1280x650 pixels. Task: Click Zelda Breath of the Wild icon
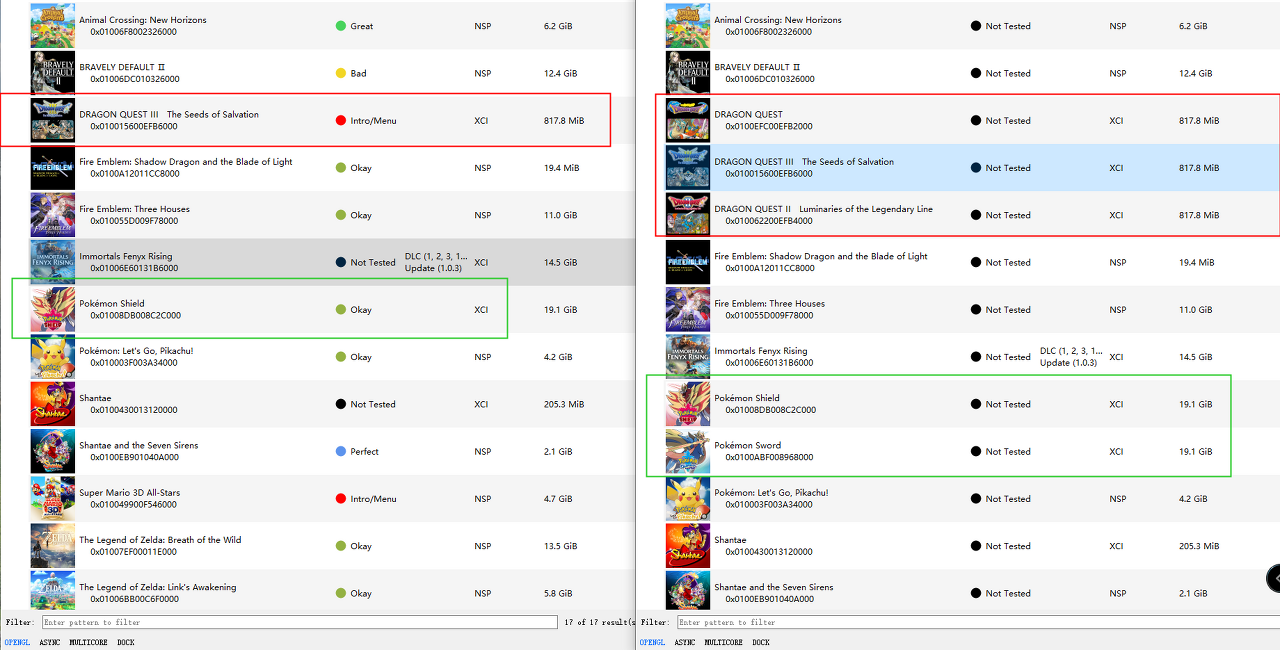tap(52, 546)
